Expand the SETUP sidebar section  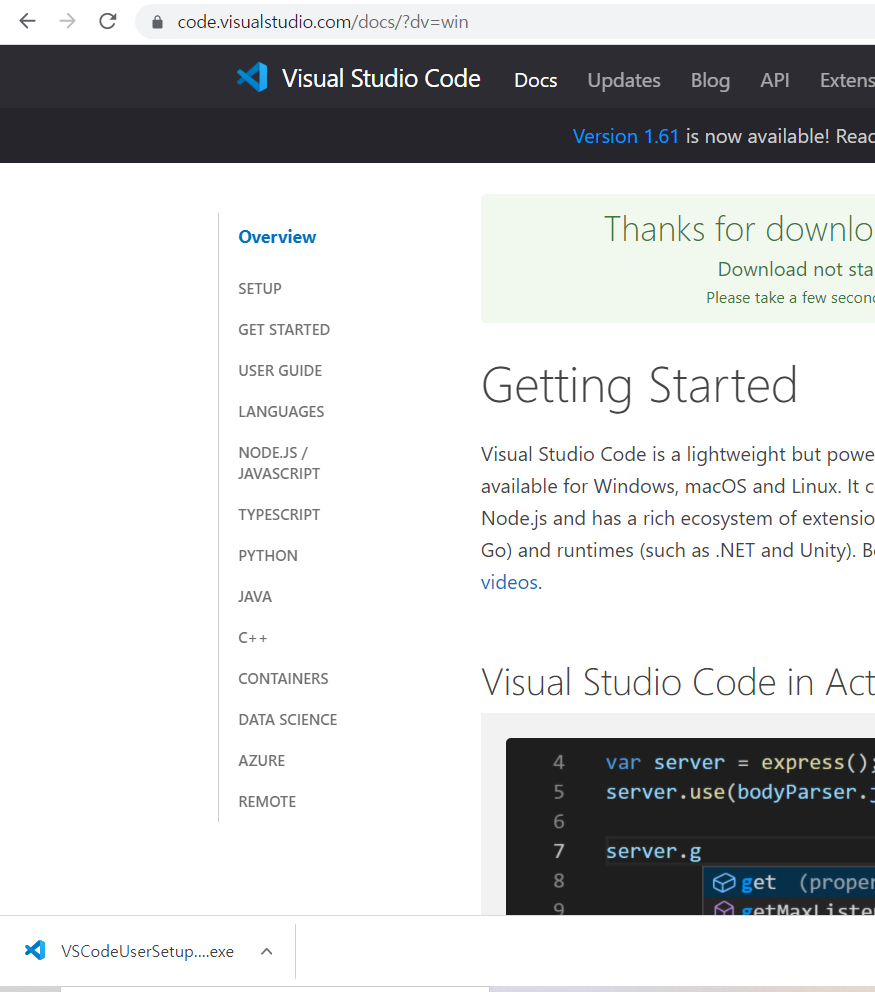pyautogui.click(x=260, y=288)
